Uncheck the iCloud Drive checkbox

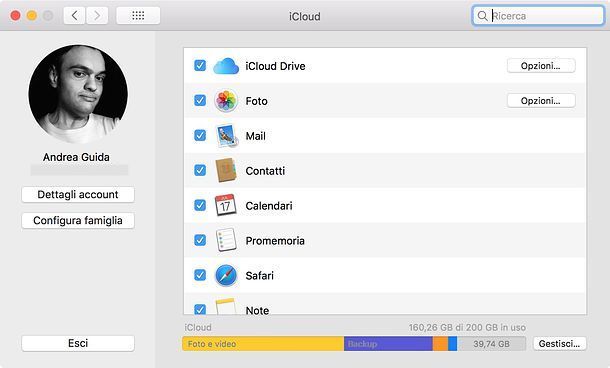coord(200,65)
